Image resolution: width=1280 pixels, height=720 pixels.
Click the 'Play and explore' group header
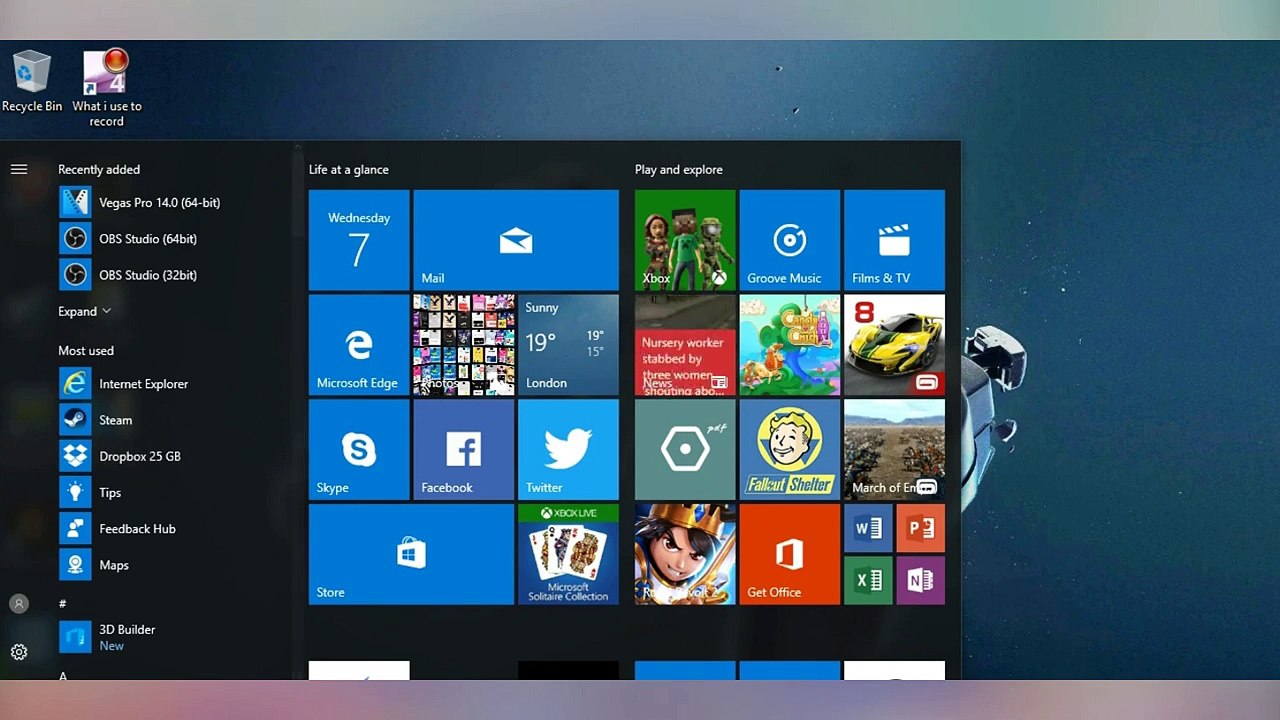pyautogui.click(x=679, y=169)
